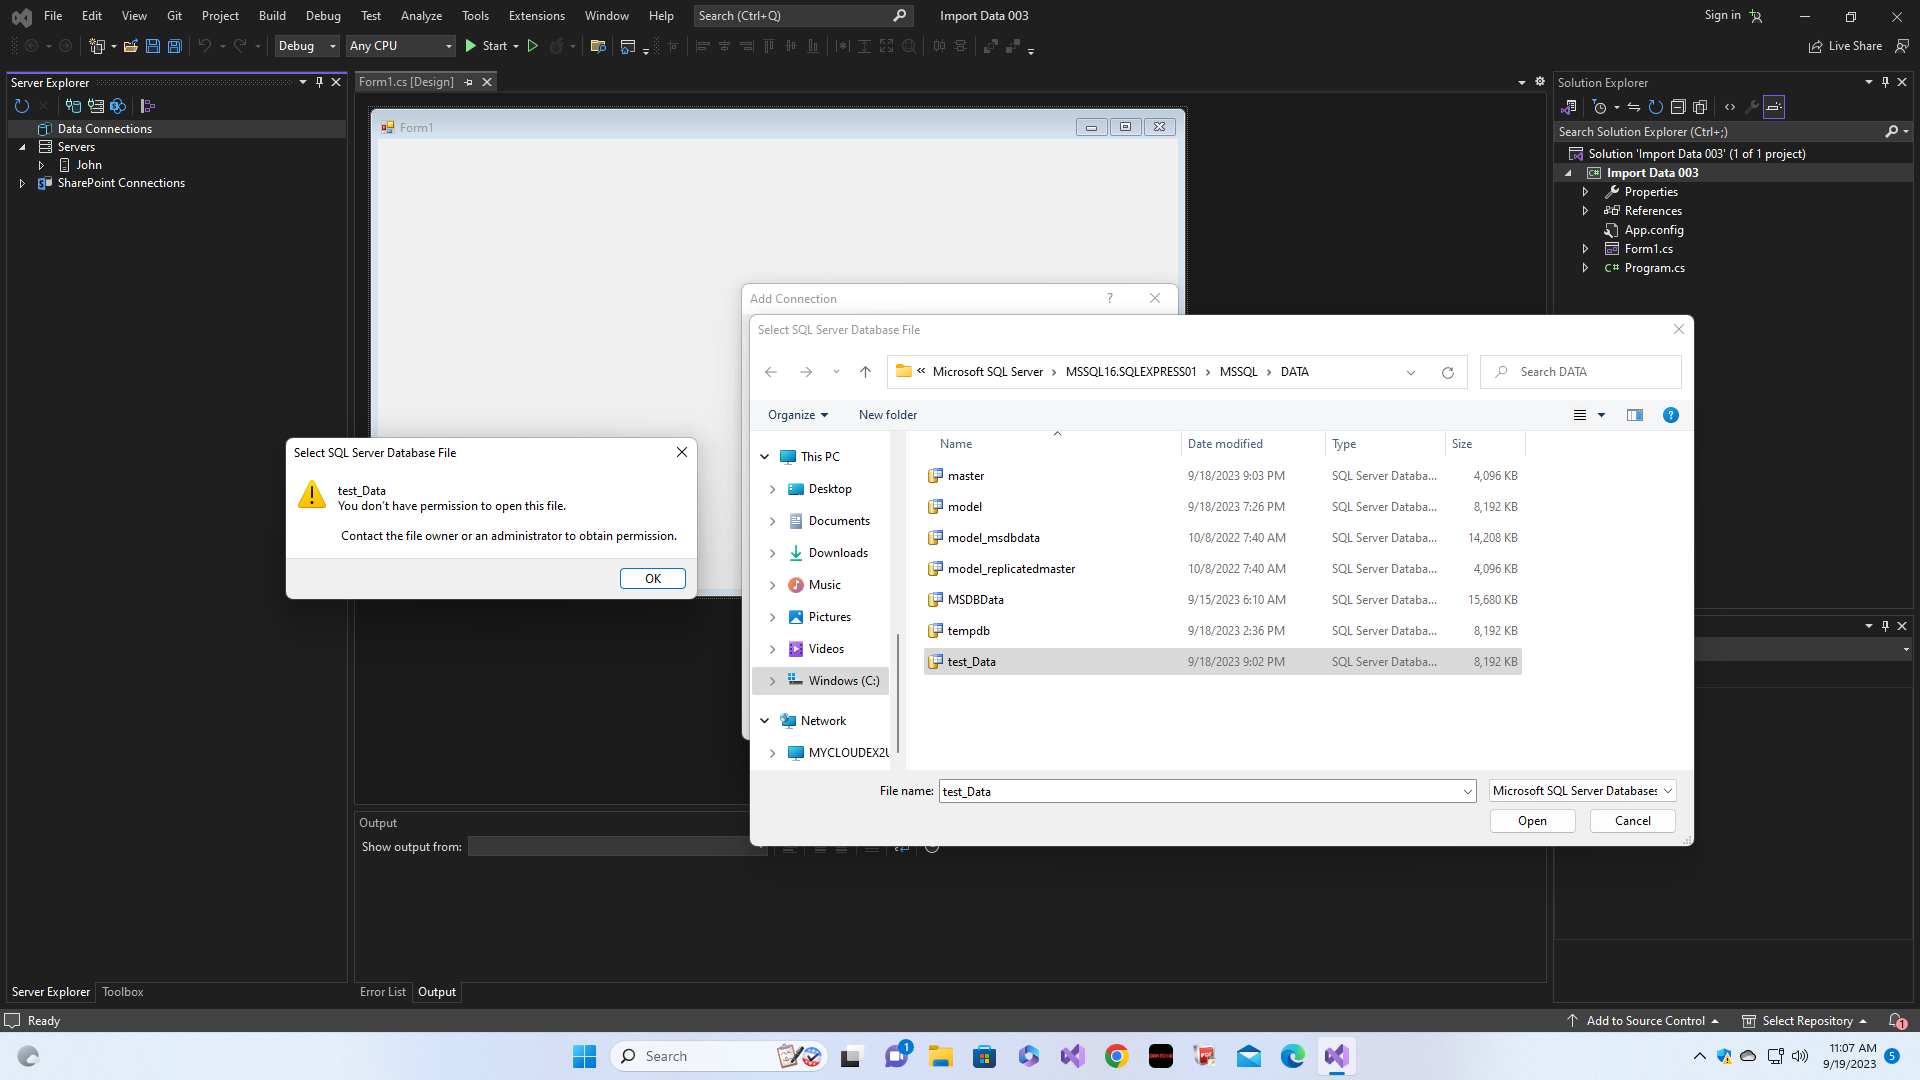The image size is (1920, 1080).
Task: Click the Properties wrench icon in Solution Explorer
Action: coord(1752,107)
